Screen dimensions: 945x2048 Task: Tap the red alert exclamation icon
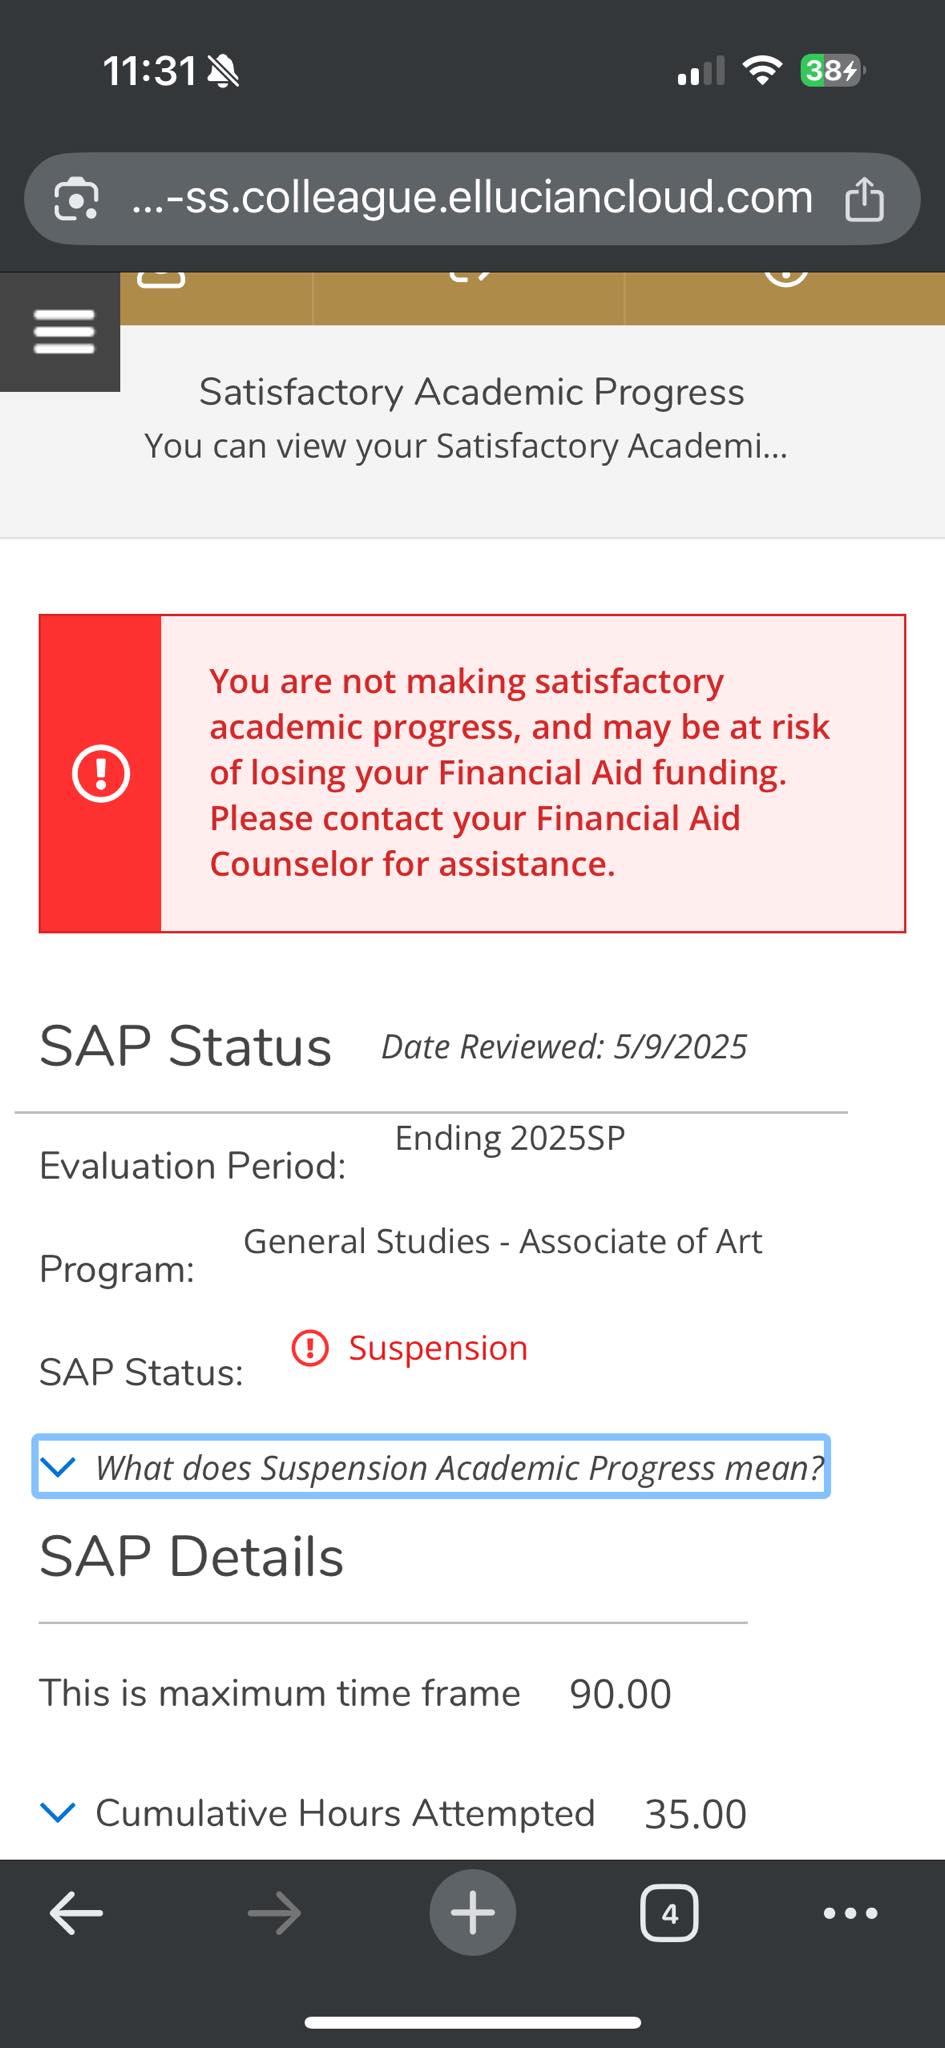click(x=101, y=774)
